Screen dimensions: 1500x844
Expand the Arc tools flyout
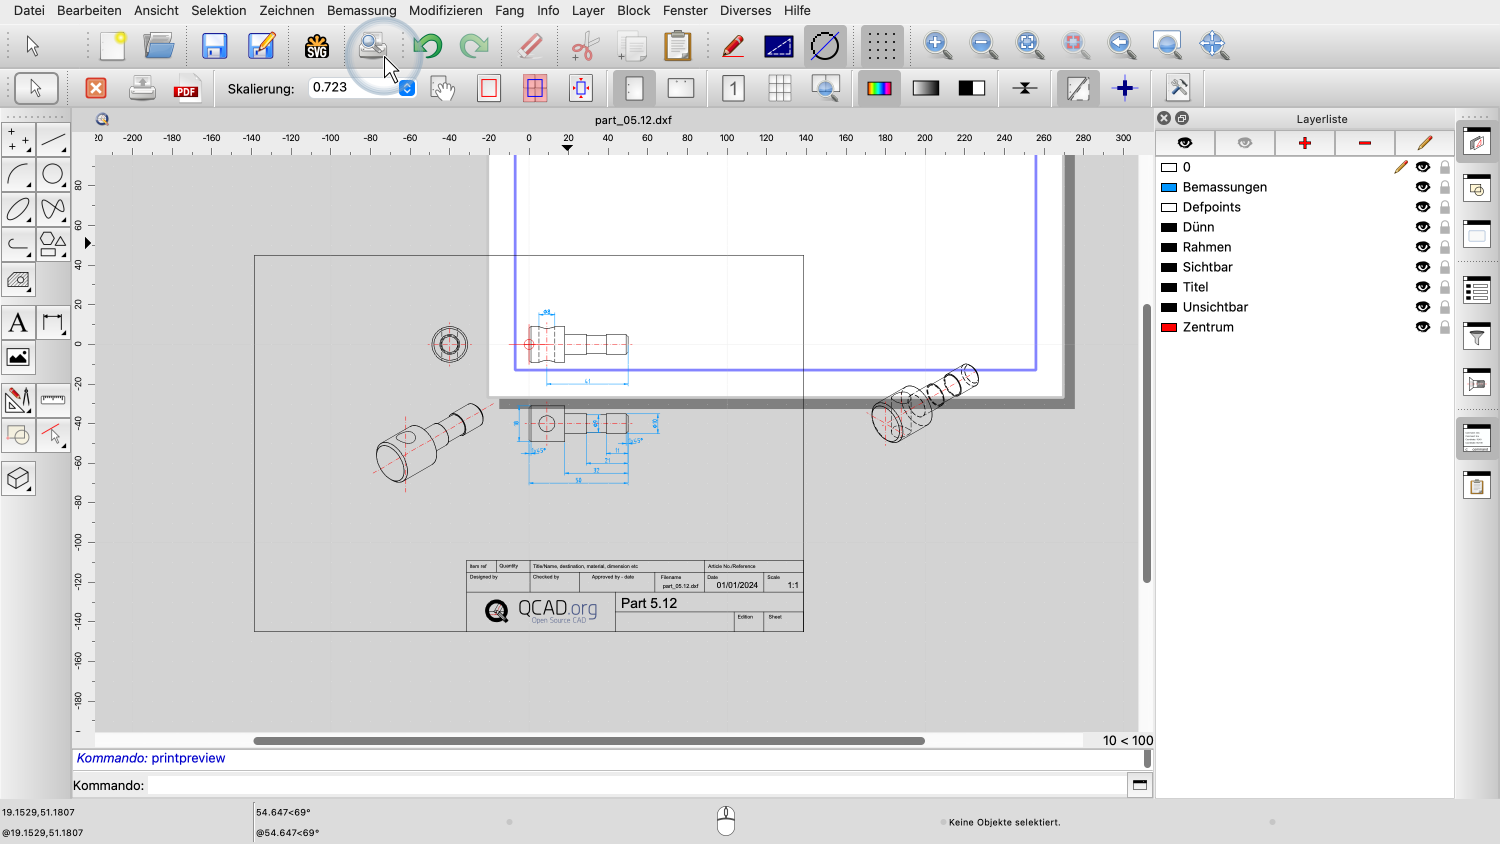tap(18, 175)
